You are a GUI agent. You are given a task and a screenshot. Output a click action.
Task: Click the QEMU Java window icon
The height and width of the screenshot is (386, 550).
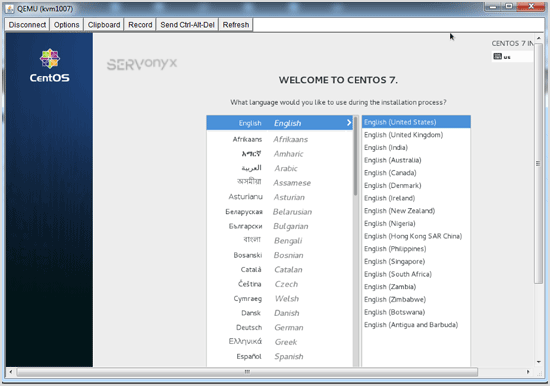(10, 8)
